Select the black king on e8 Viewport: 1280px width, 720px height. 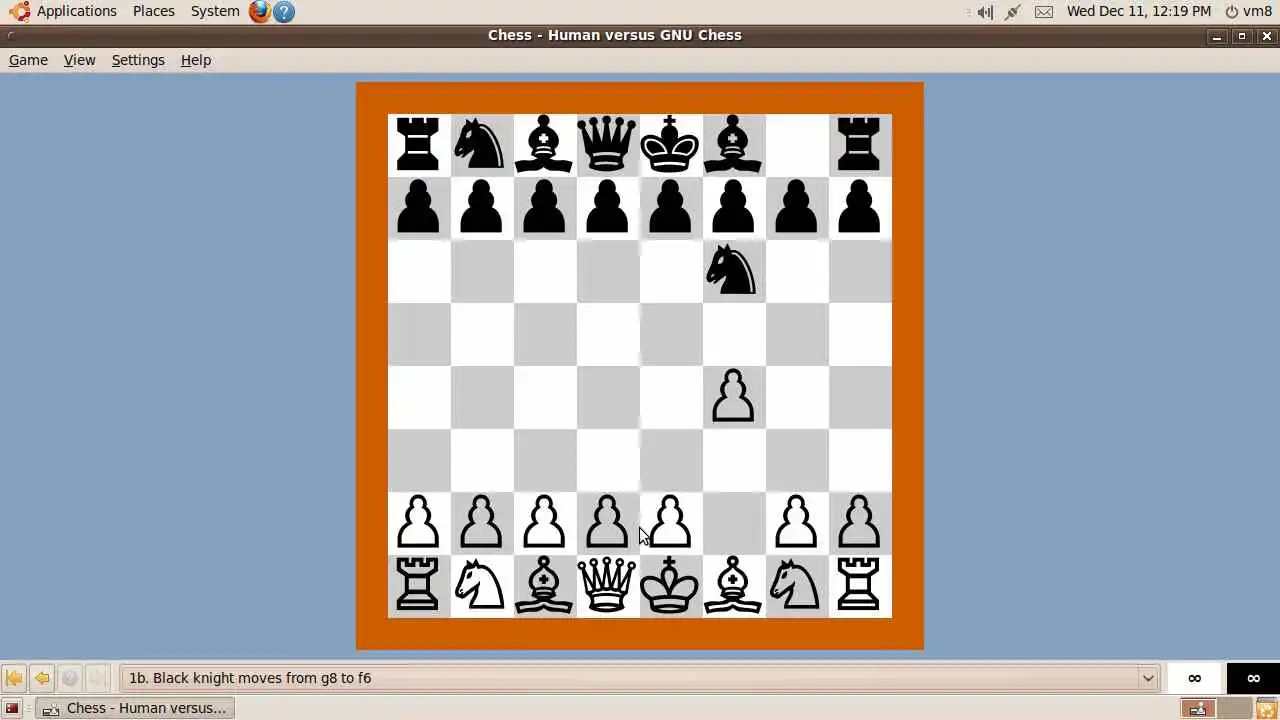670,145
